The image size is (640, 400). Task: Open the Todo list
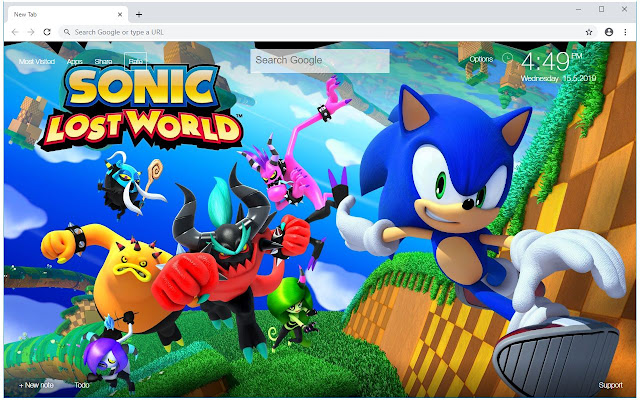82,385
